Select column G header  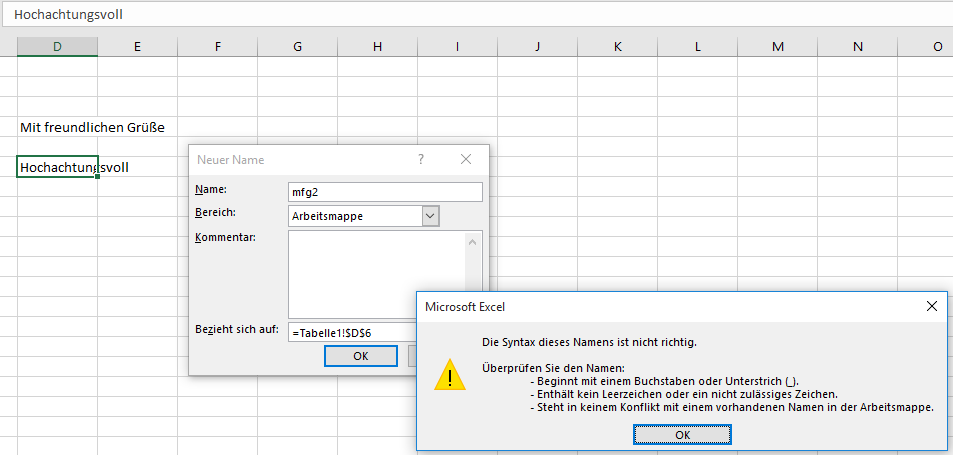pos(297,46)
